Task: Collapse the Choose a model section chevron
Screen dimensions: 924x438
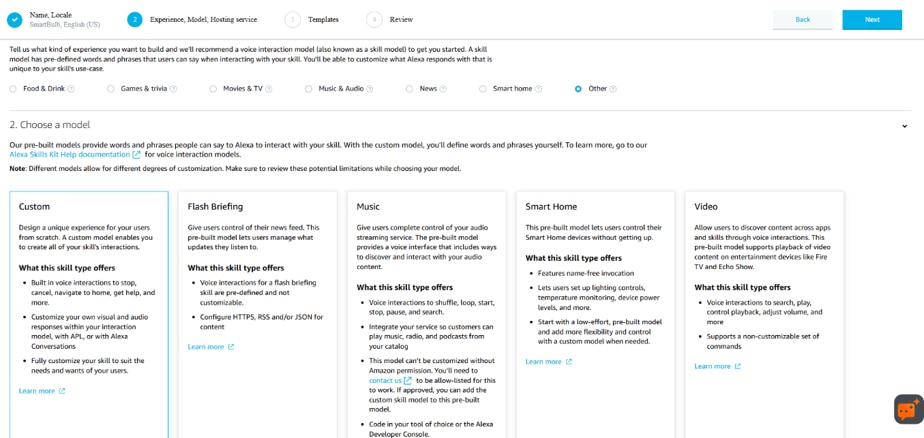Action: coord(905,126)
